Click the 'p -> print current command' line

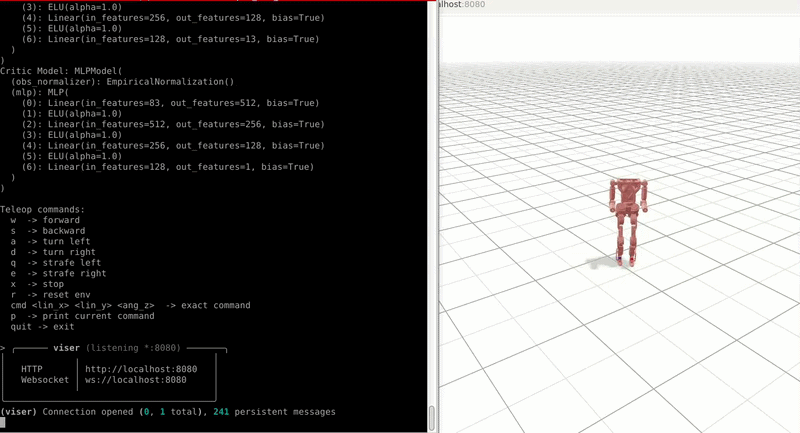[x=82, y=316]
